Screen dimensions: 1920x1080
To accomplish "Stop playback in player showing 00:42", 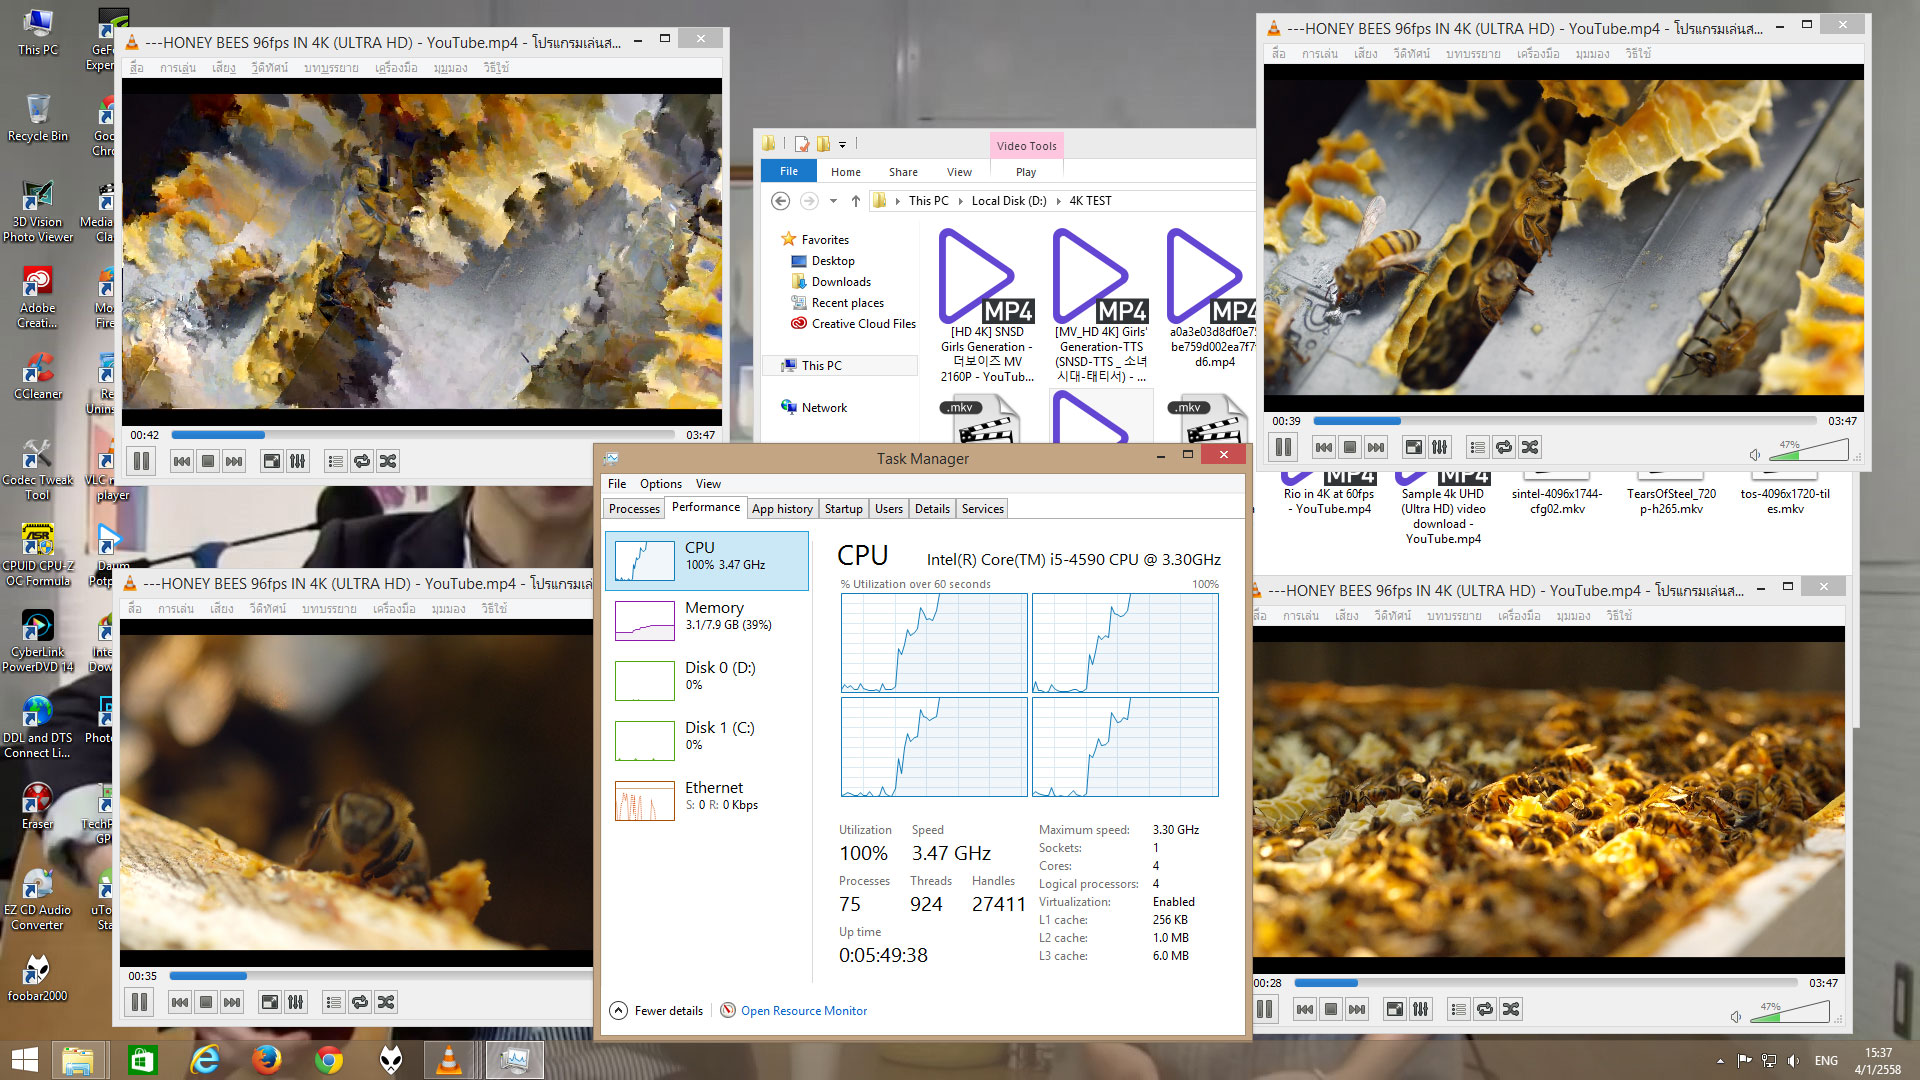I will pyautogui.click(x=208, y=461).
